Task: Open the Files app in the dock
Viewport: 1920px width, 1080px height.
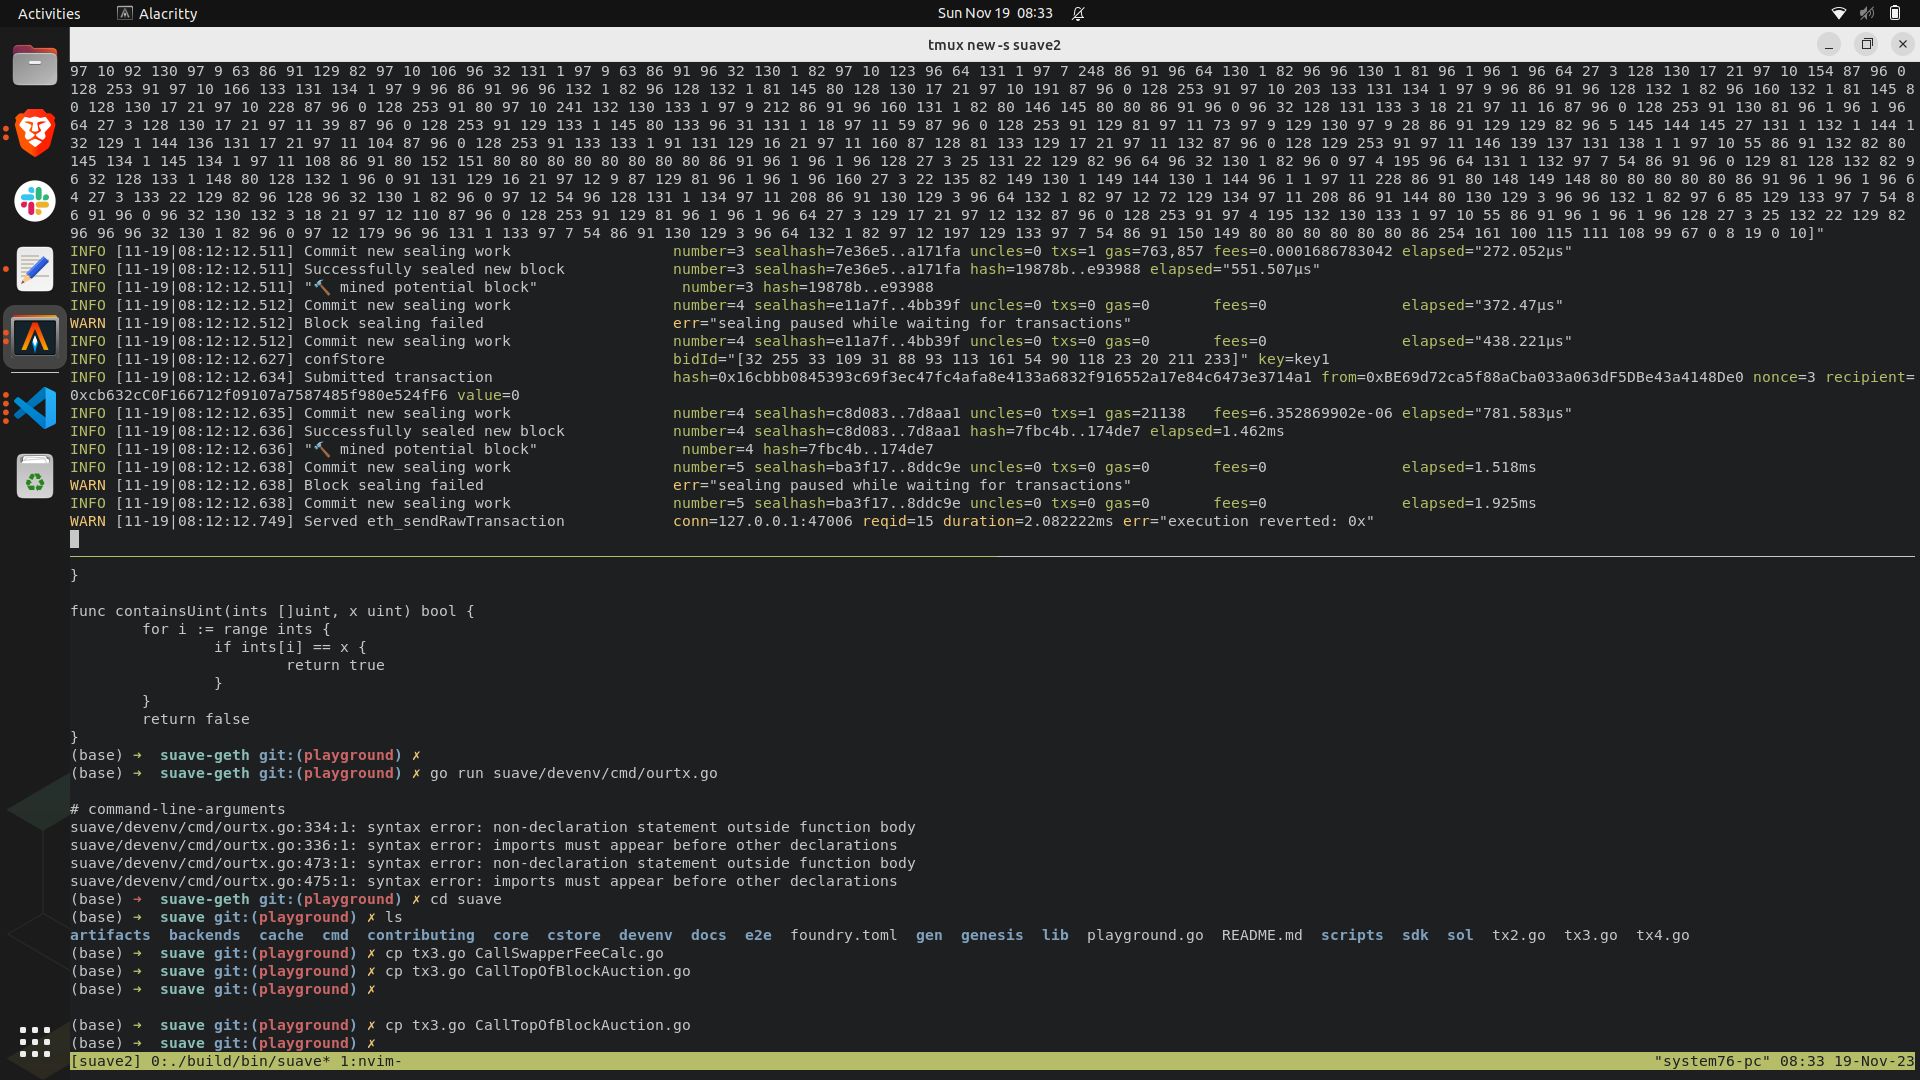Action: [35, 65]
